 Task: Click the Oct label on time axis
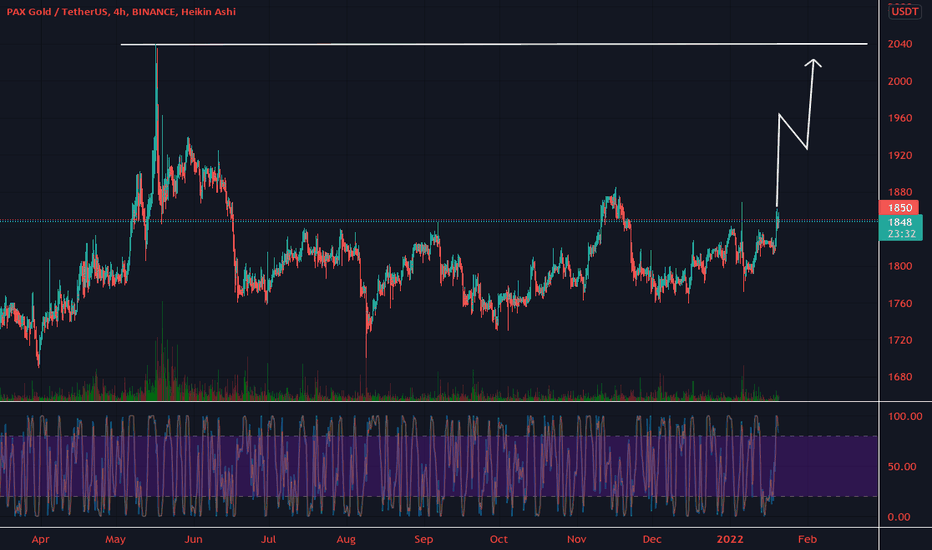point(499,539)
